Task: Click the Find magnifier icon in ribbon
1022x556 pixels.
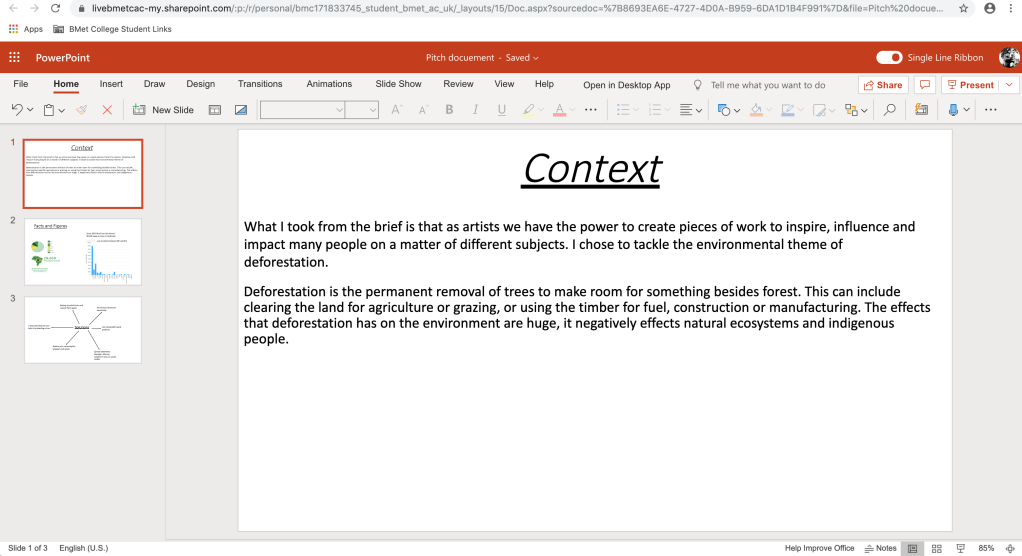Action: point(889,110)
